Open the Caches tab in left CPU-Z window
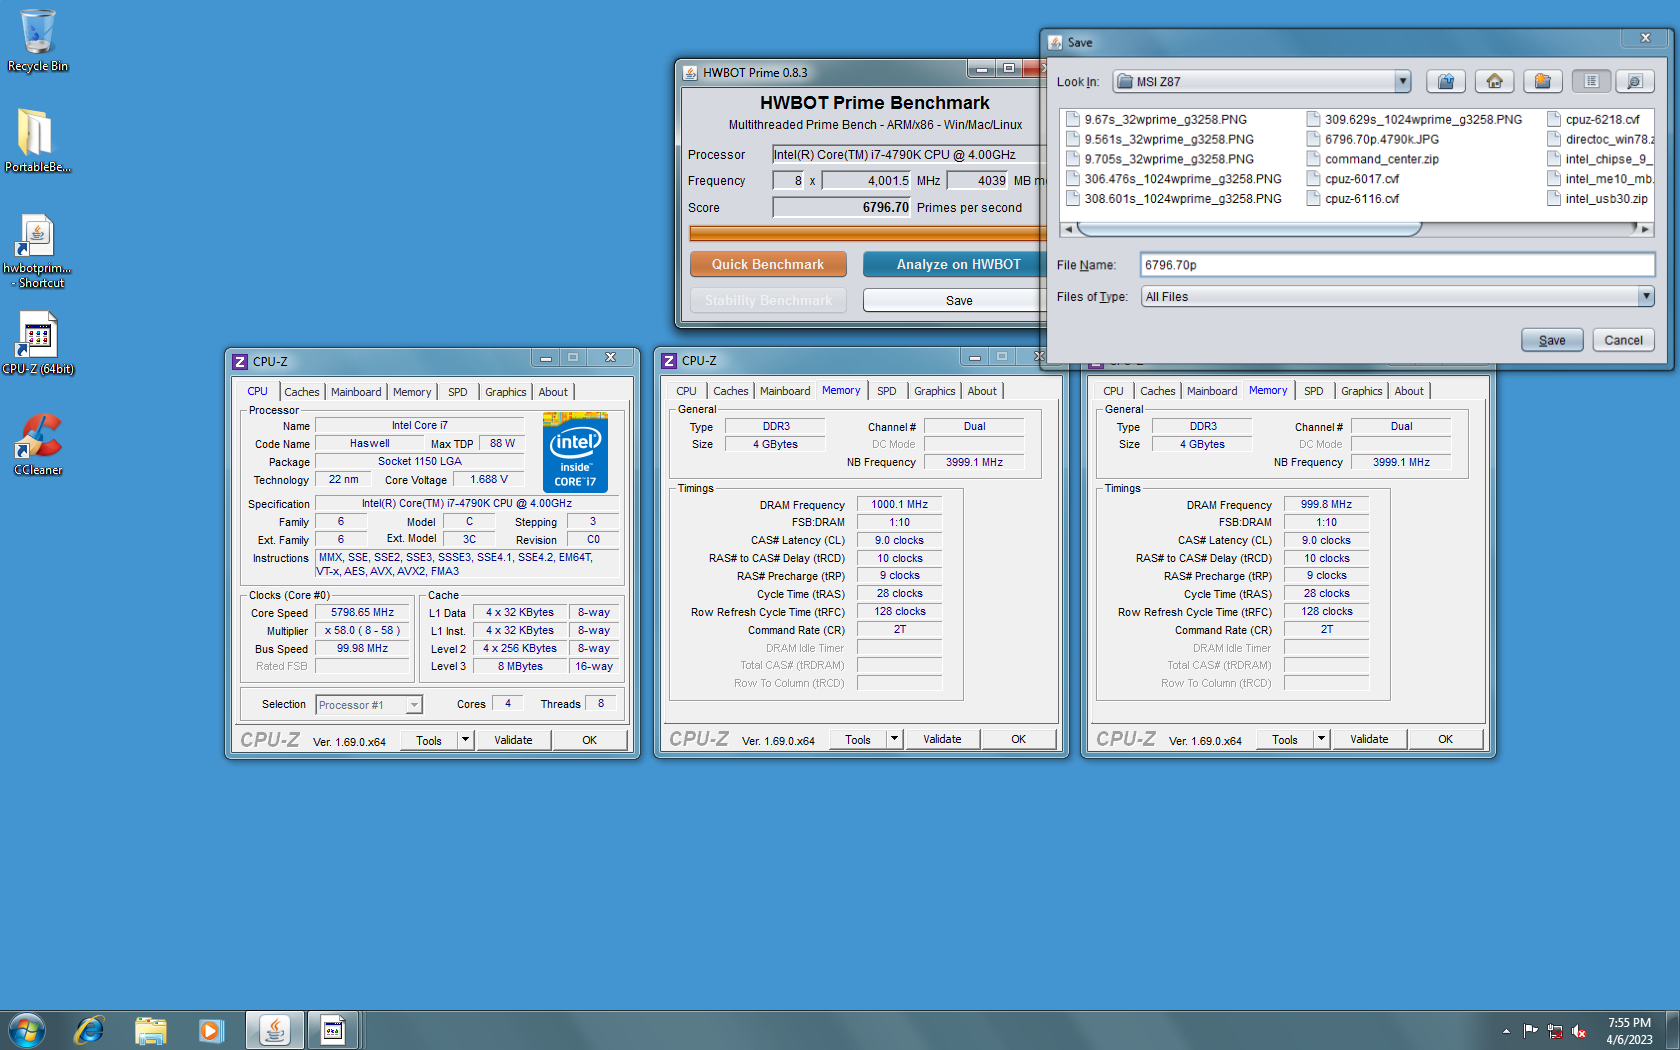 click(x=301, y=392)
